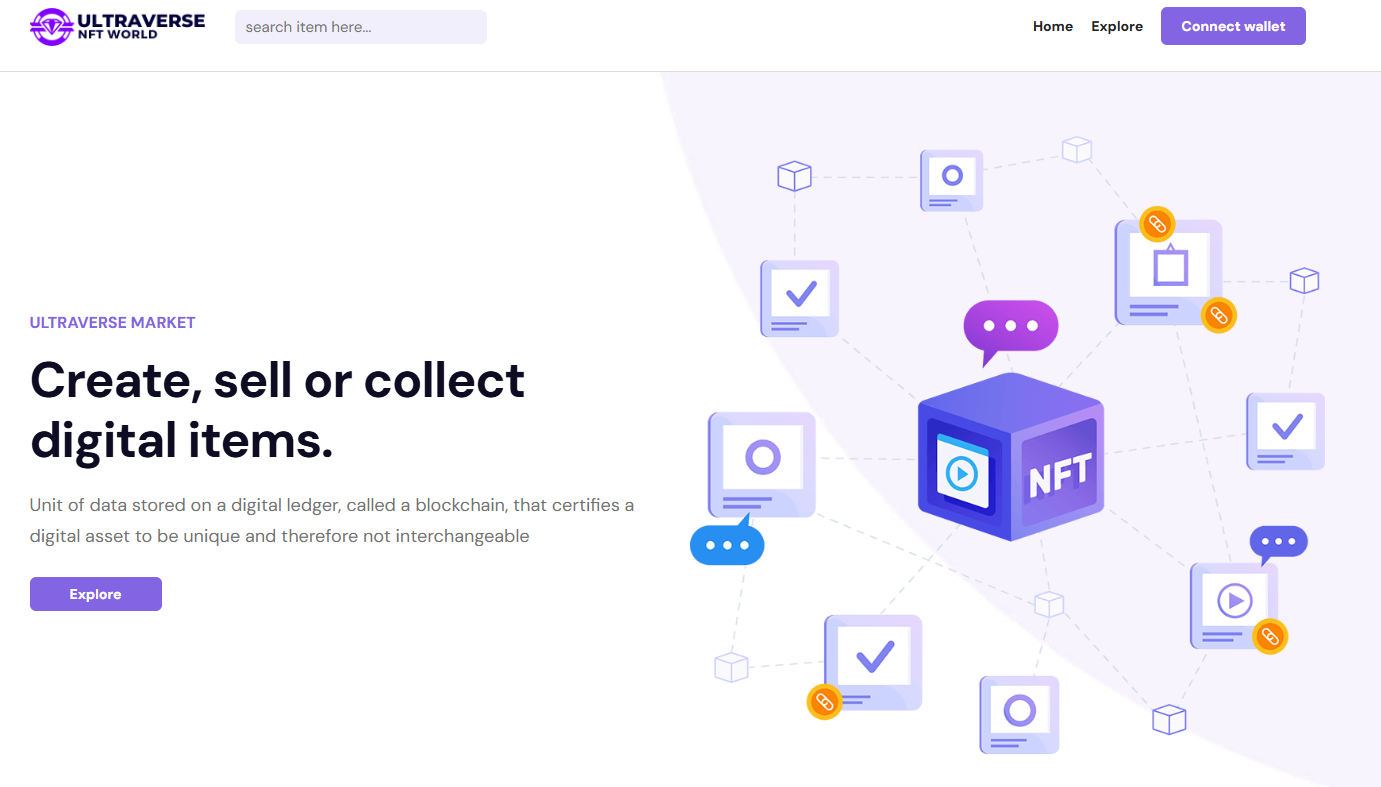Click the large circle card beside the blue bubble

762,464
